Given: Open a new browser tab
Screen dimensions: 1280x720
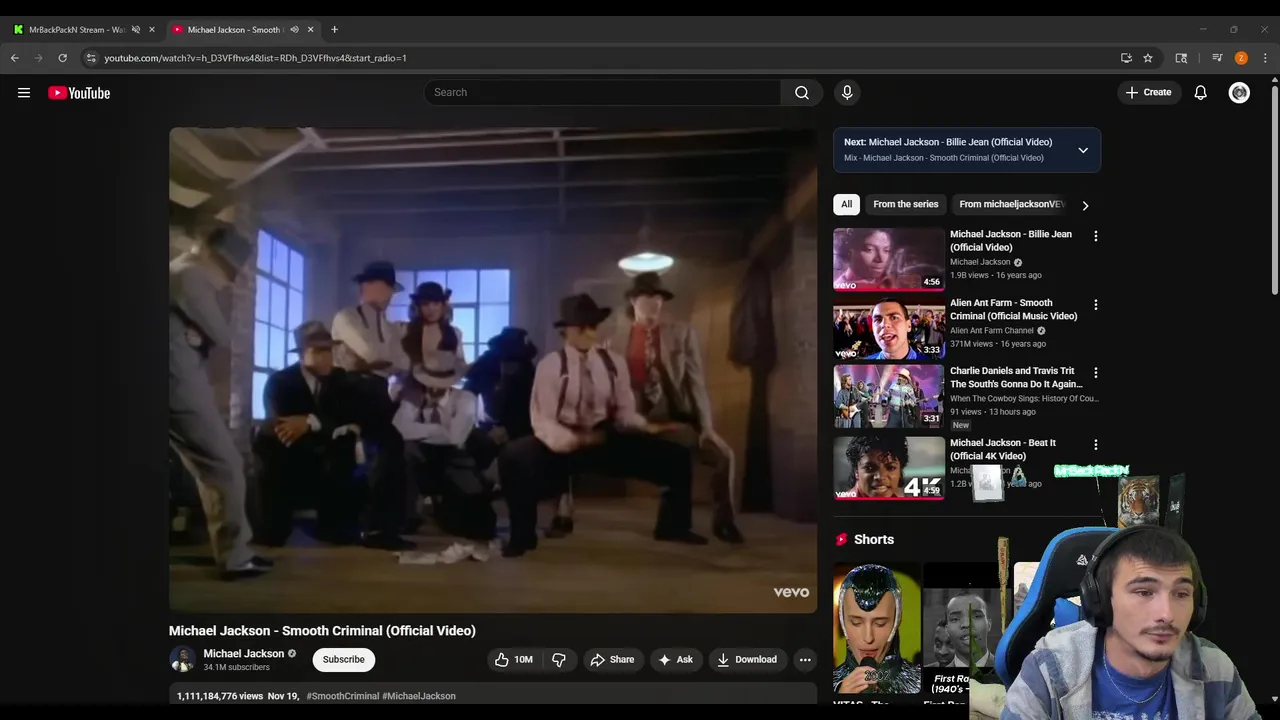Looking at the screenshot, I should click(334, 29).
